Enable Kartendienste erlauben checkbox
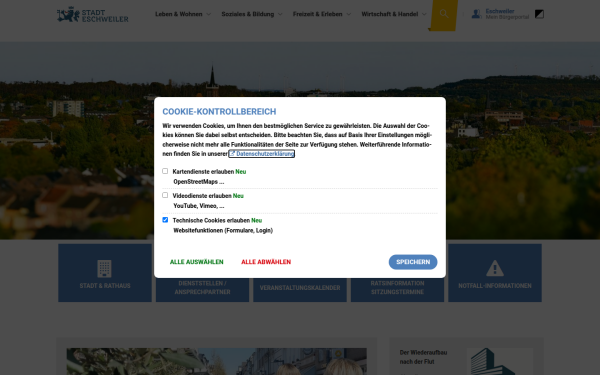 [x=165, y=171]
